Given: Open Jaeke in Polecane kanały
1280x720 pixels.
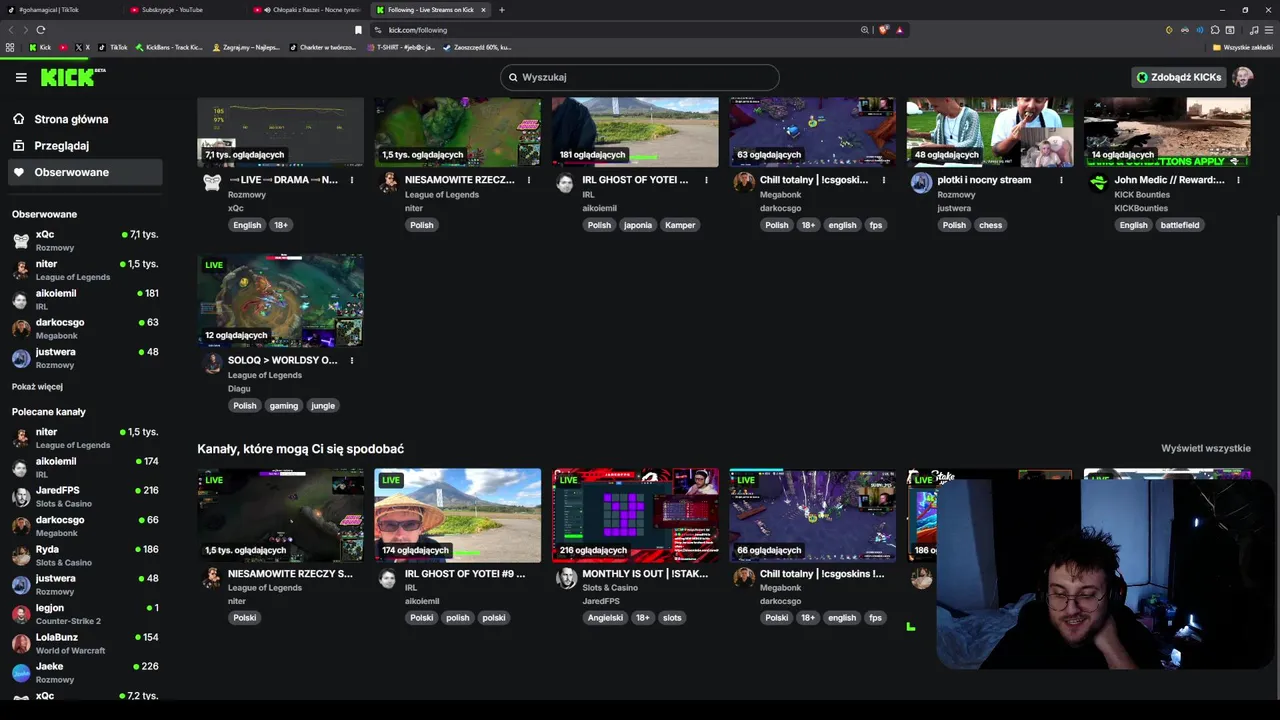Looking at the screenshot, I should click(85, 672).
